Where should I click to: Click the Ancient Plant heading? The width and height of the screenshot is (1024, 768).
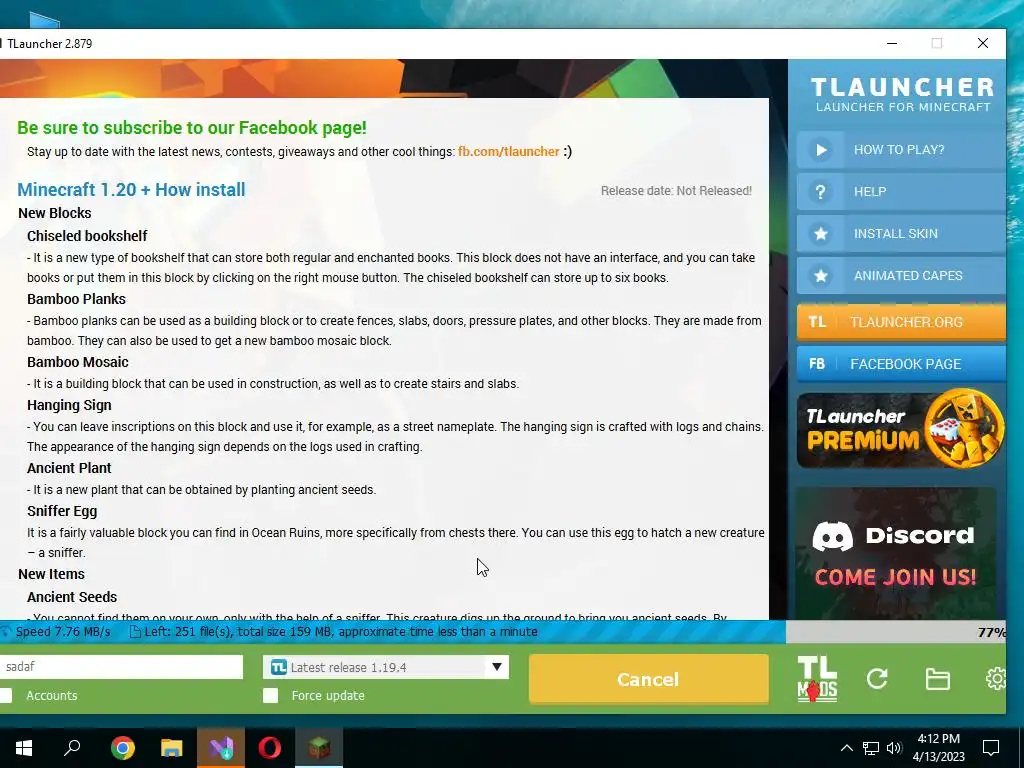pos(69,468)
